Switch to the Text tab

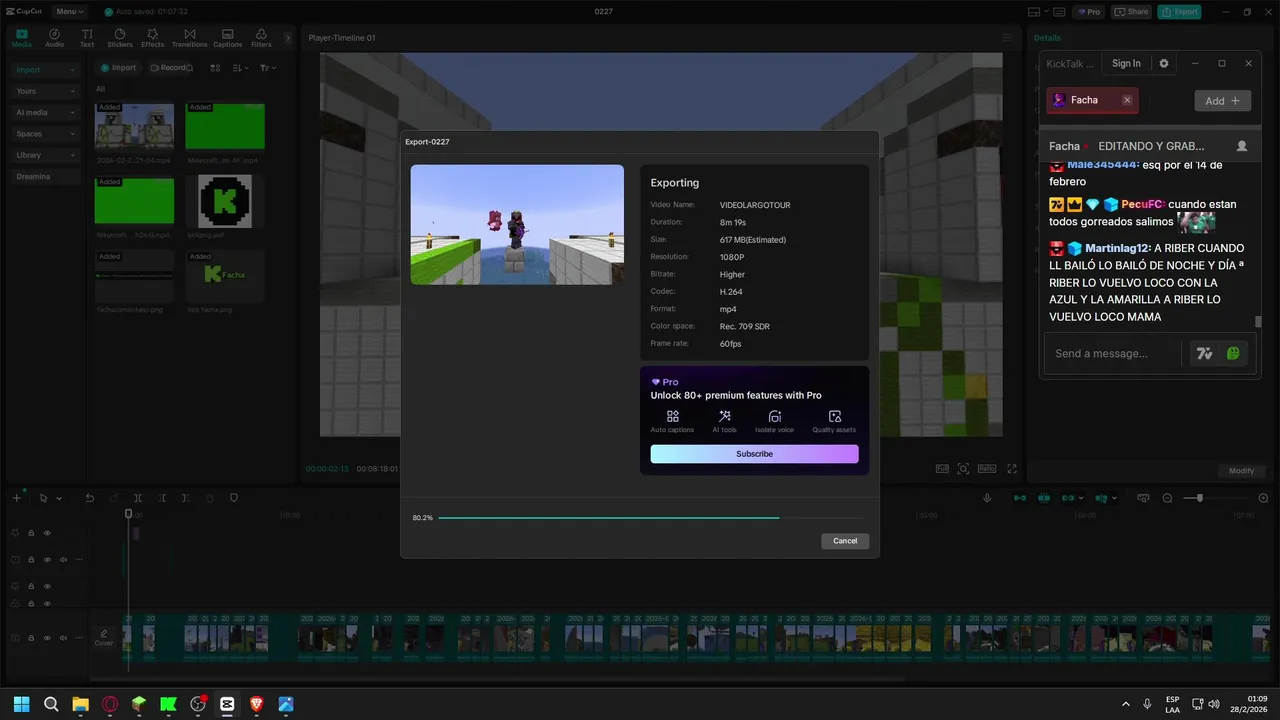(87, 38)
